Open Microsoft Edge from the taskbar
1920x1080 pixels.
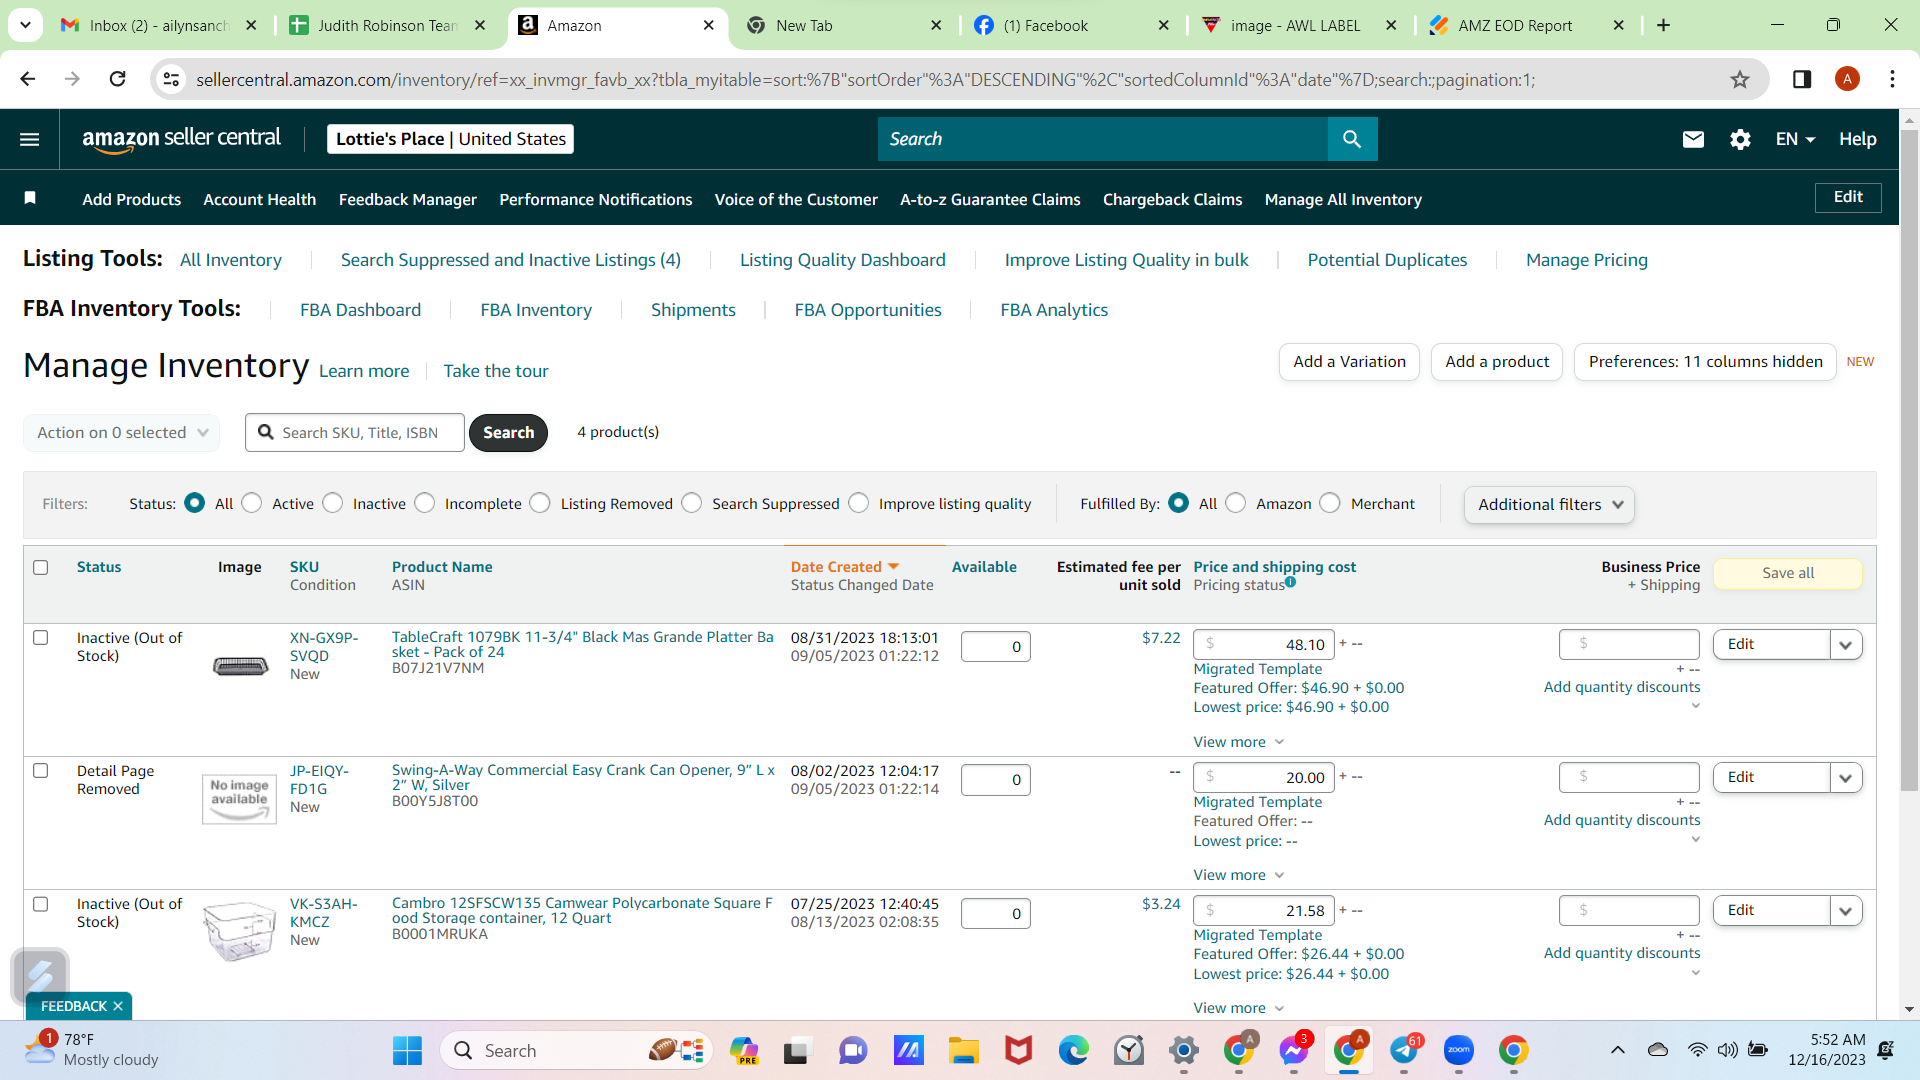1074,1050
